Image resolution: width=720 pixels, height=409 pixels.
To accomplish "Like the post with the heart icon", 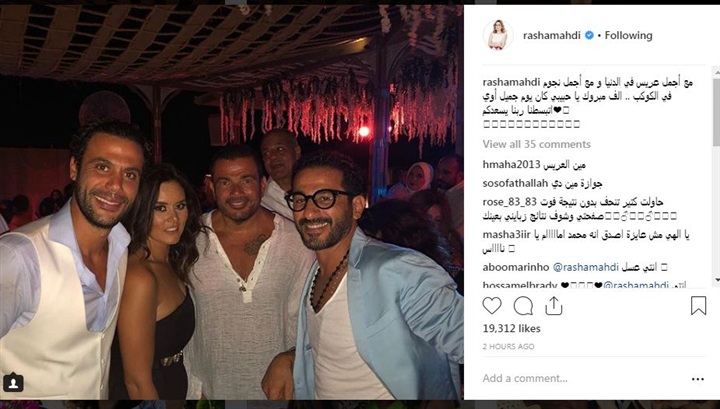I will coord(492,306).
